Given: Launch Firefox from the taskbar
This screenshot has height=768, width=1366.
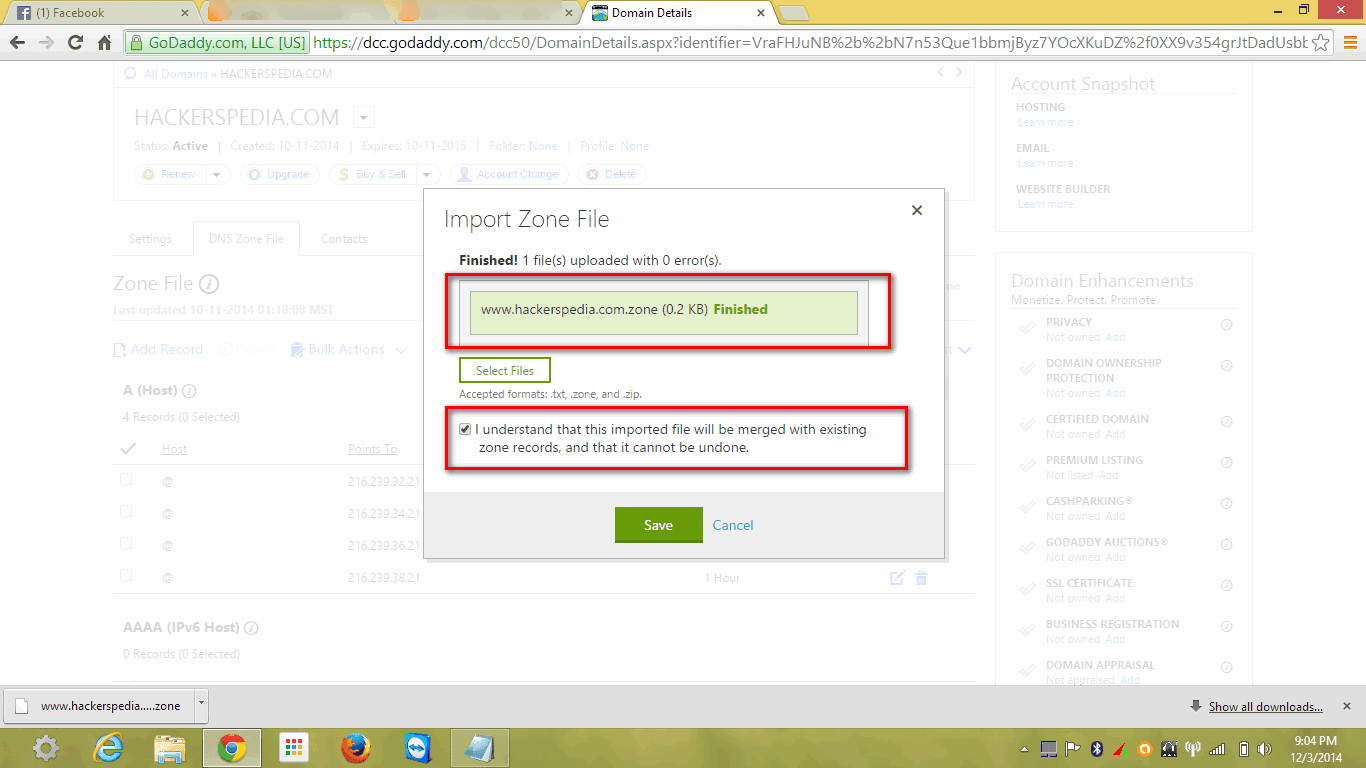Looking at the screenshot, I should (356, 748).
